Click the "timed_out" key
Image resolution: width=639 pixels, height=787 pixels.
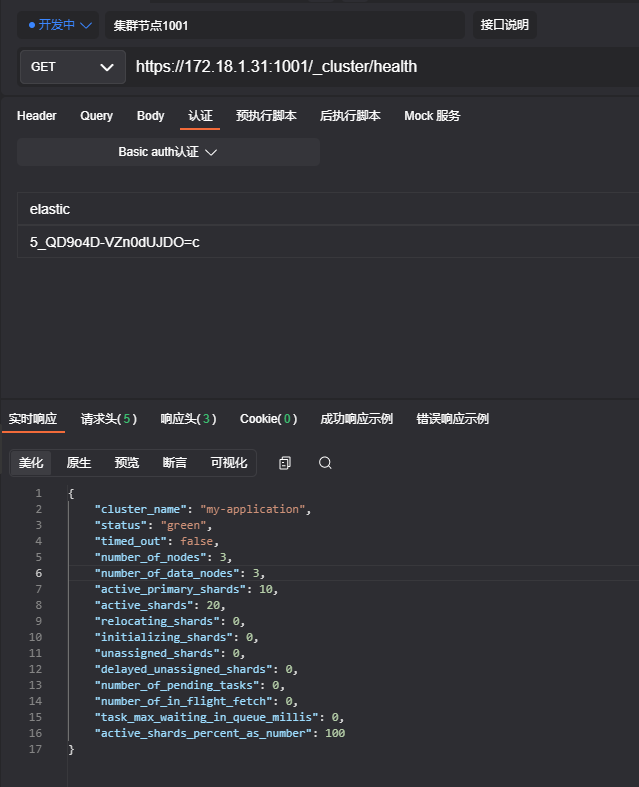pos(131,541)
